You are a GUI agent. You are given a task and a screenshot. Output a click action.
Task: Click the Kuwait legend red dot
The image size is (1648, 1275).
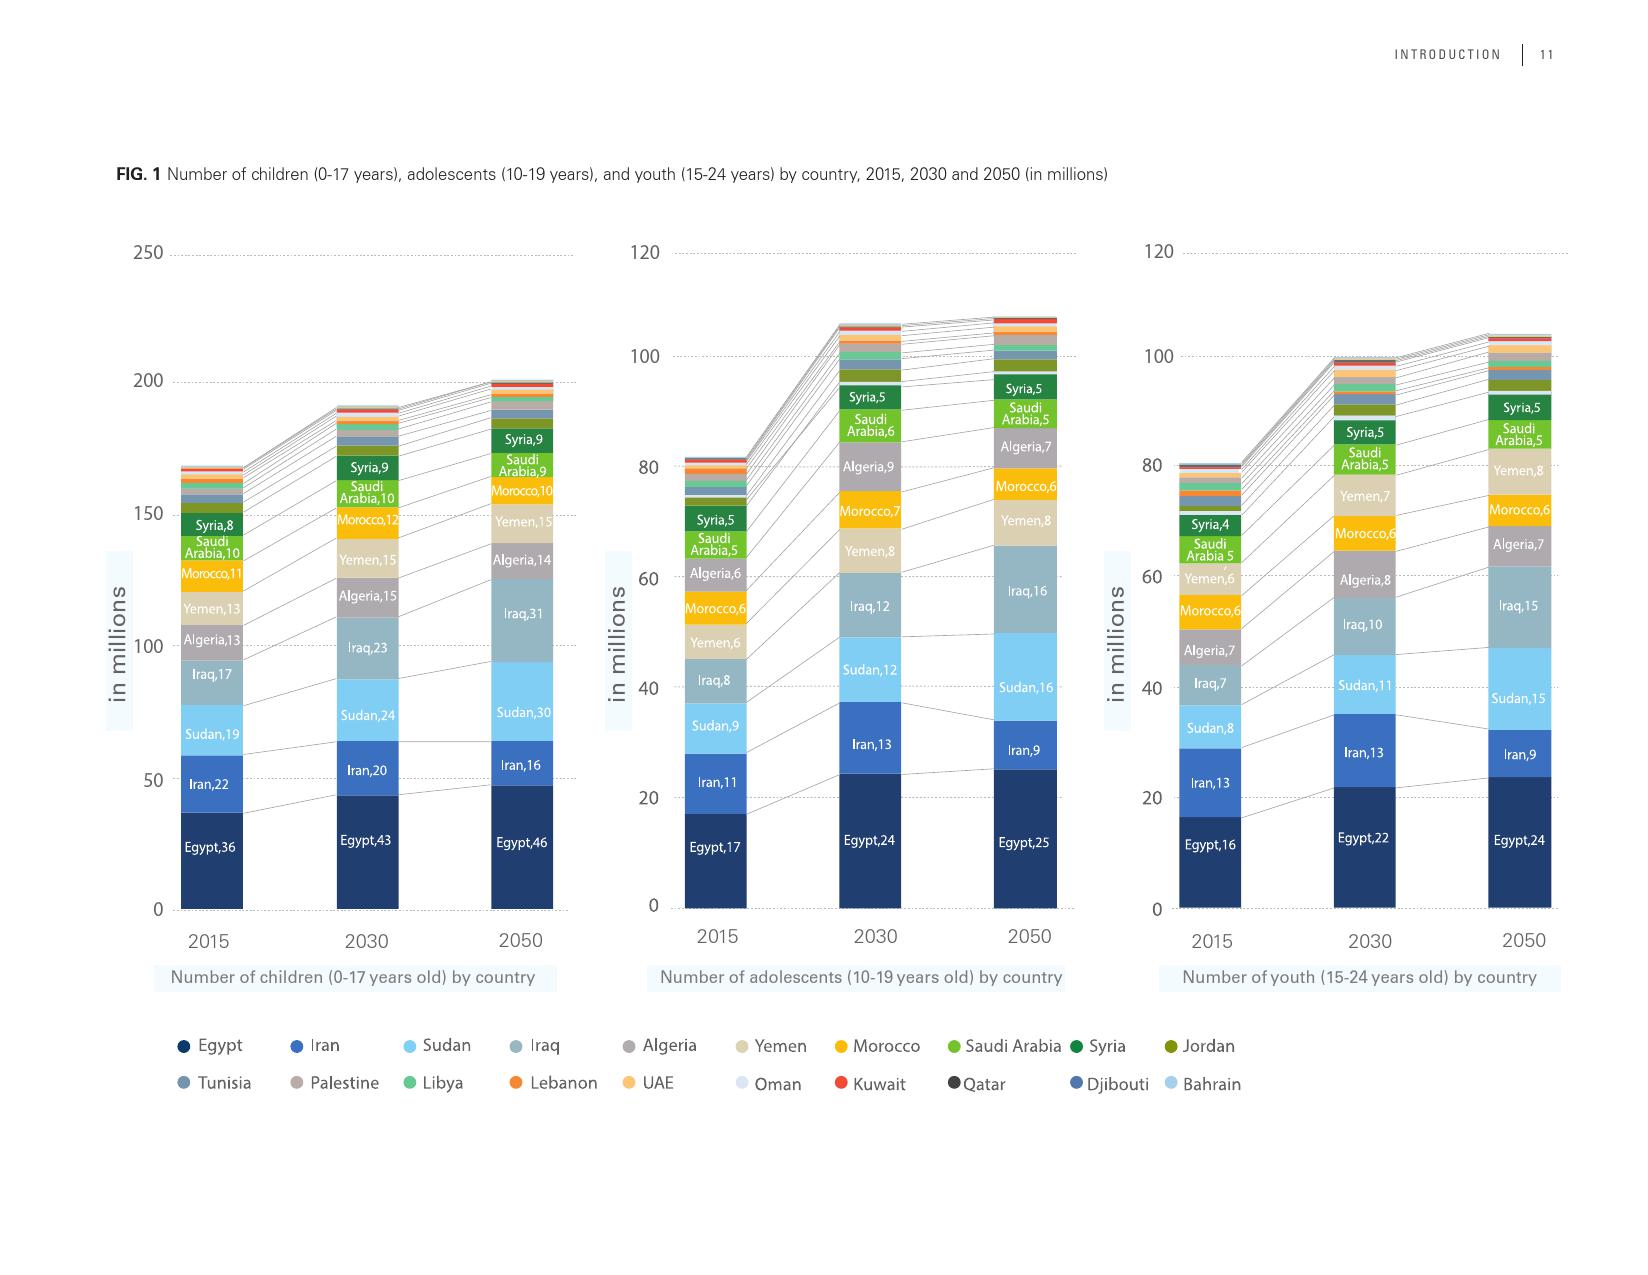coord(841,1083)
